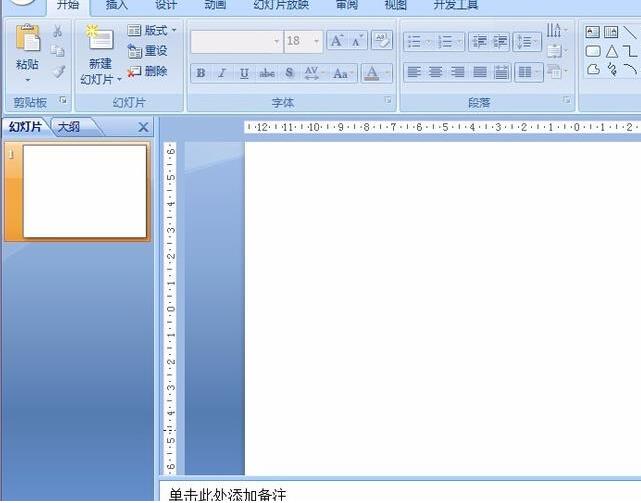Apply font color A swatch
The width and height of the screenshot is (641, 503).
372,73
